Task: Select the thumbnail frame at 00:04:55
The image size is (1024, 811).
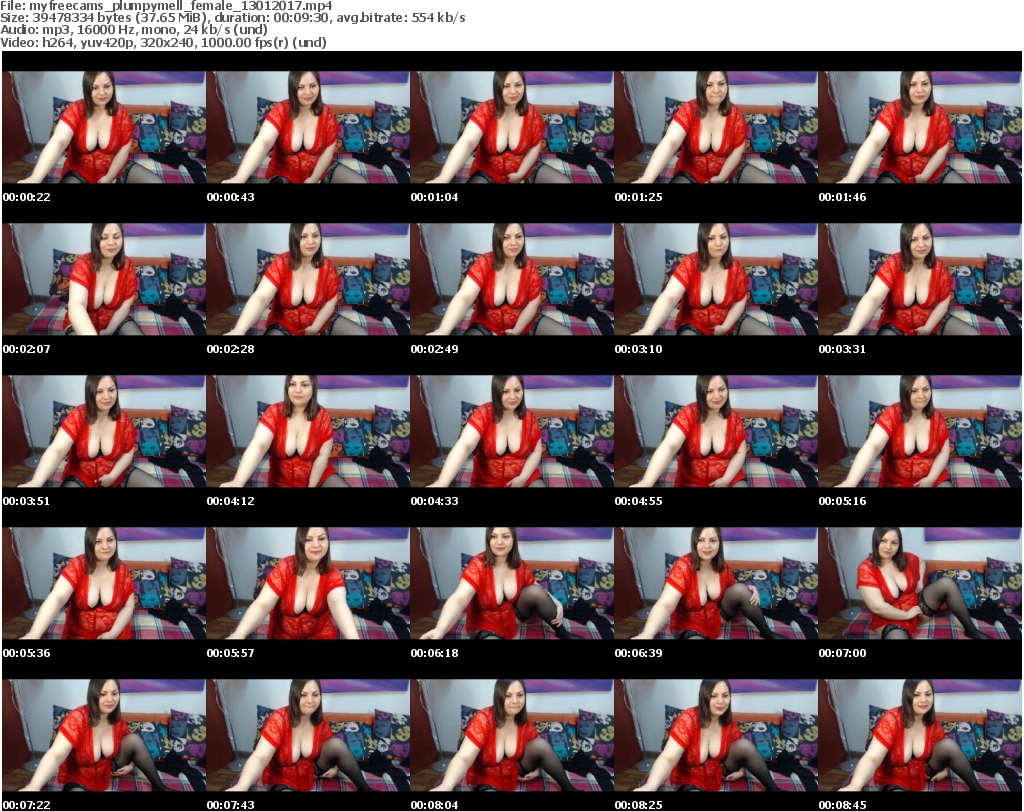Action: [x=716, y=432]
